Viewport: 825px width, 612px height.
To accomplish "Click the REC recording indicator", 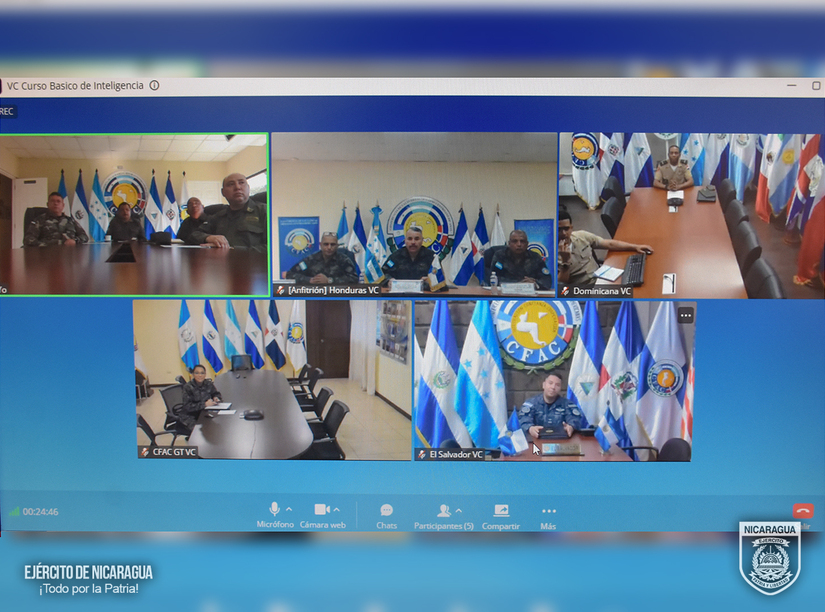I will pos(7,111).
